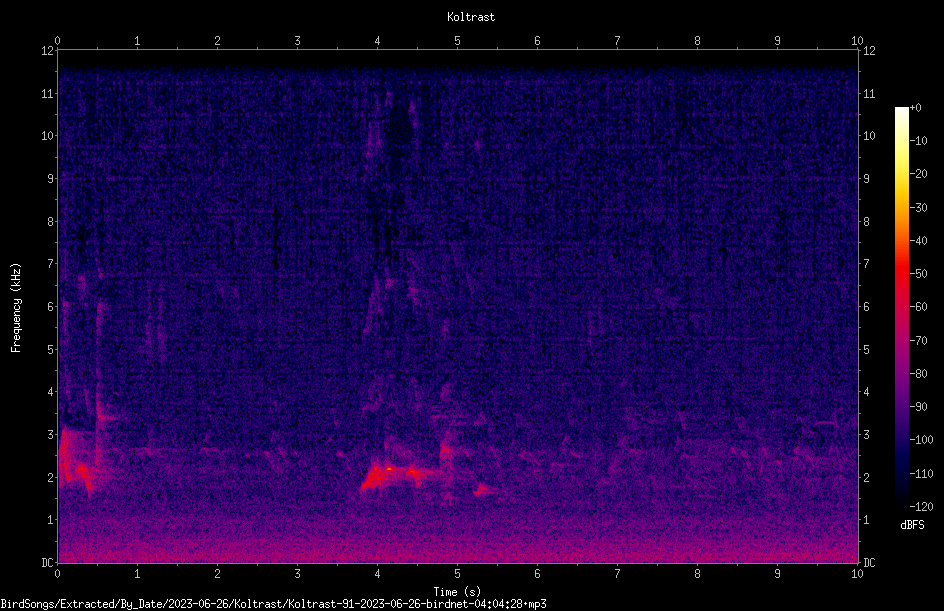
Task: Click the 1 kHz label on left axis
Action: (50, 520)
